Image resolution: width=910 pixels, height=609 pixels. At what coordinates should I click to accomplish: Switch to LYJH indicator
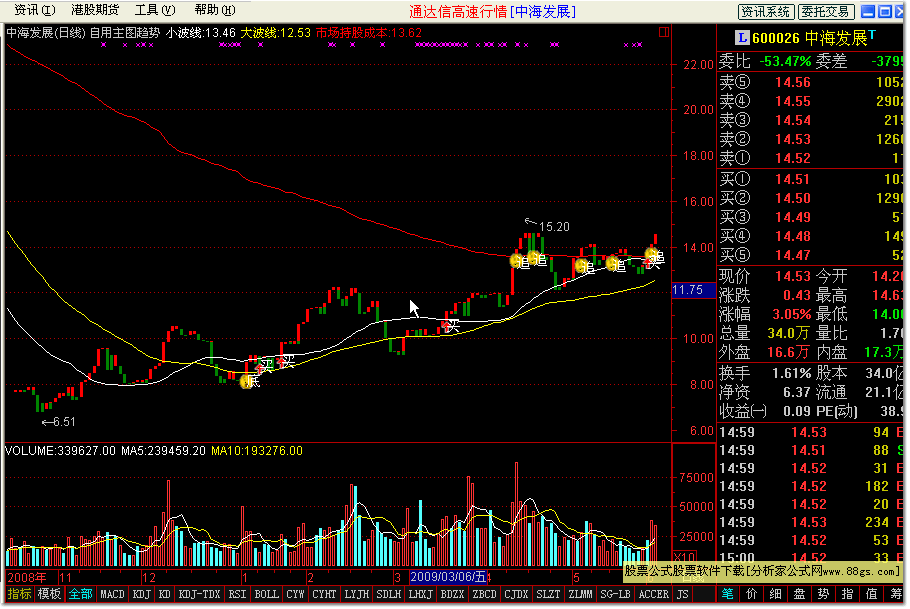click(x=356, y=594)
